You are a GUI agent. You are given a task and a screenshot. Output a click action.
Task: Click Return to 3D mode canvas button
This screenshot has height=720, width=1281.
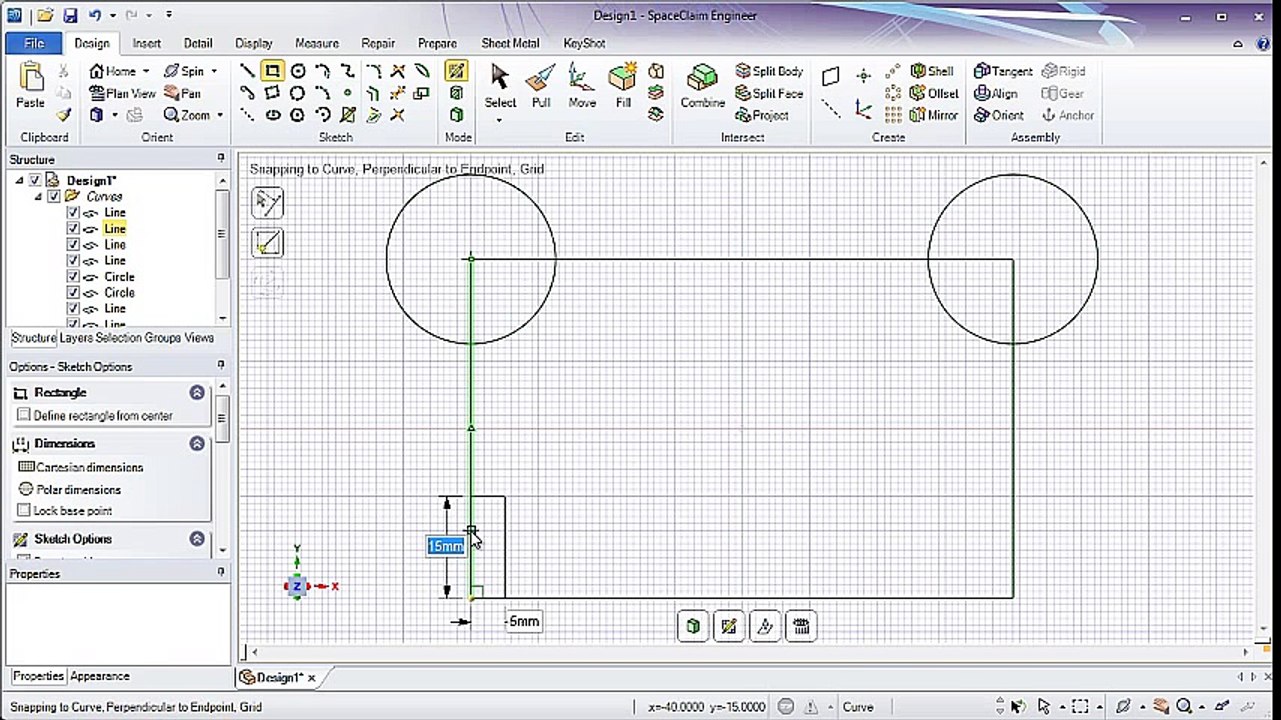(x=693, y=627)
